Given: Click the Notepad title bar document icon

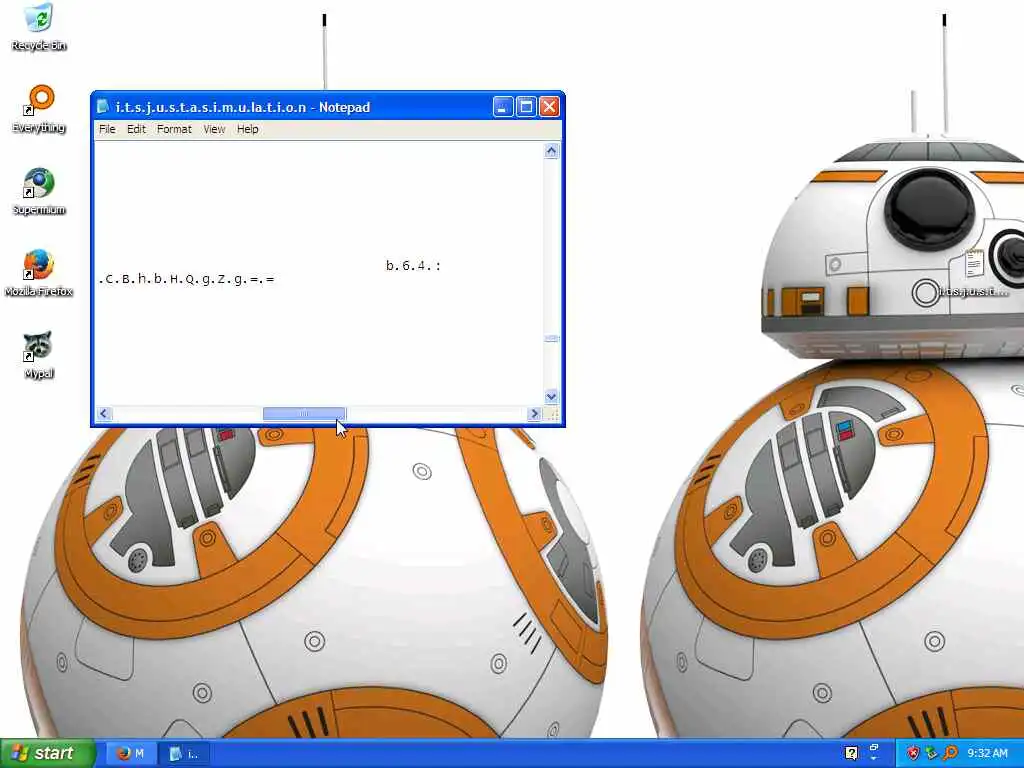Looking at the screenshot, I should [103, 106].
